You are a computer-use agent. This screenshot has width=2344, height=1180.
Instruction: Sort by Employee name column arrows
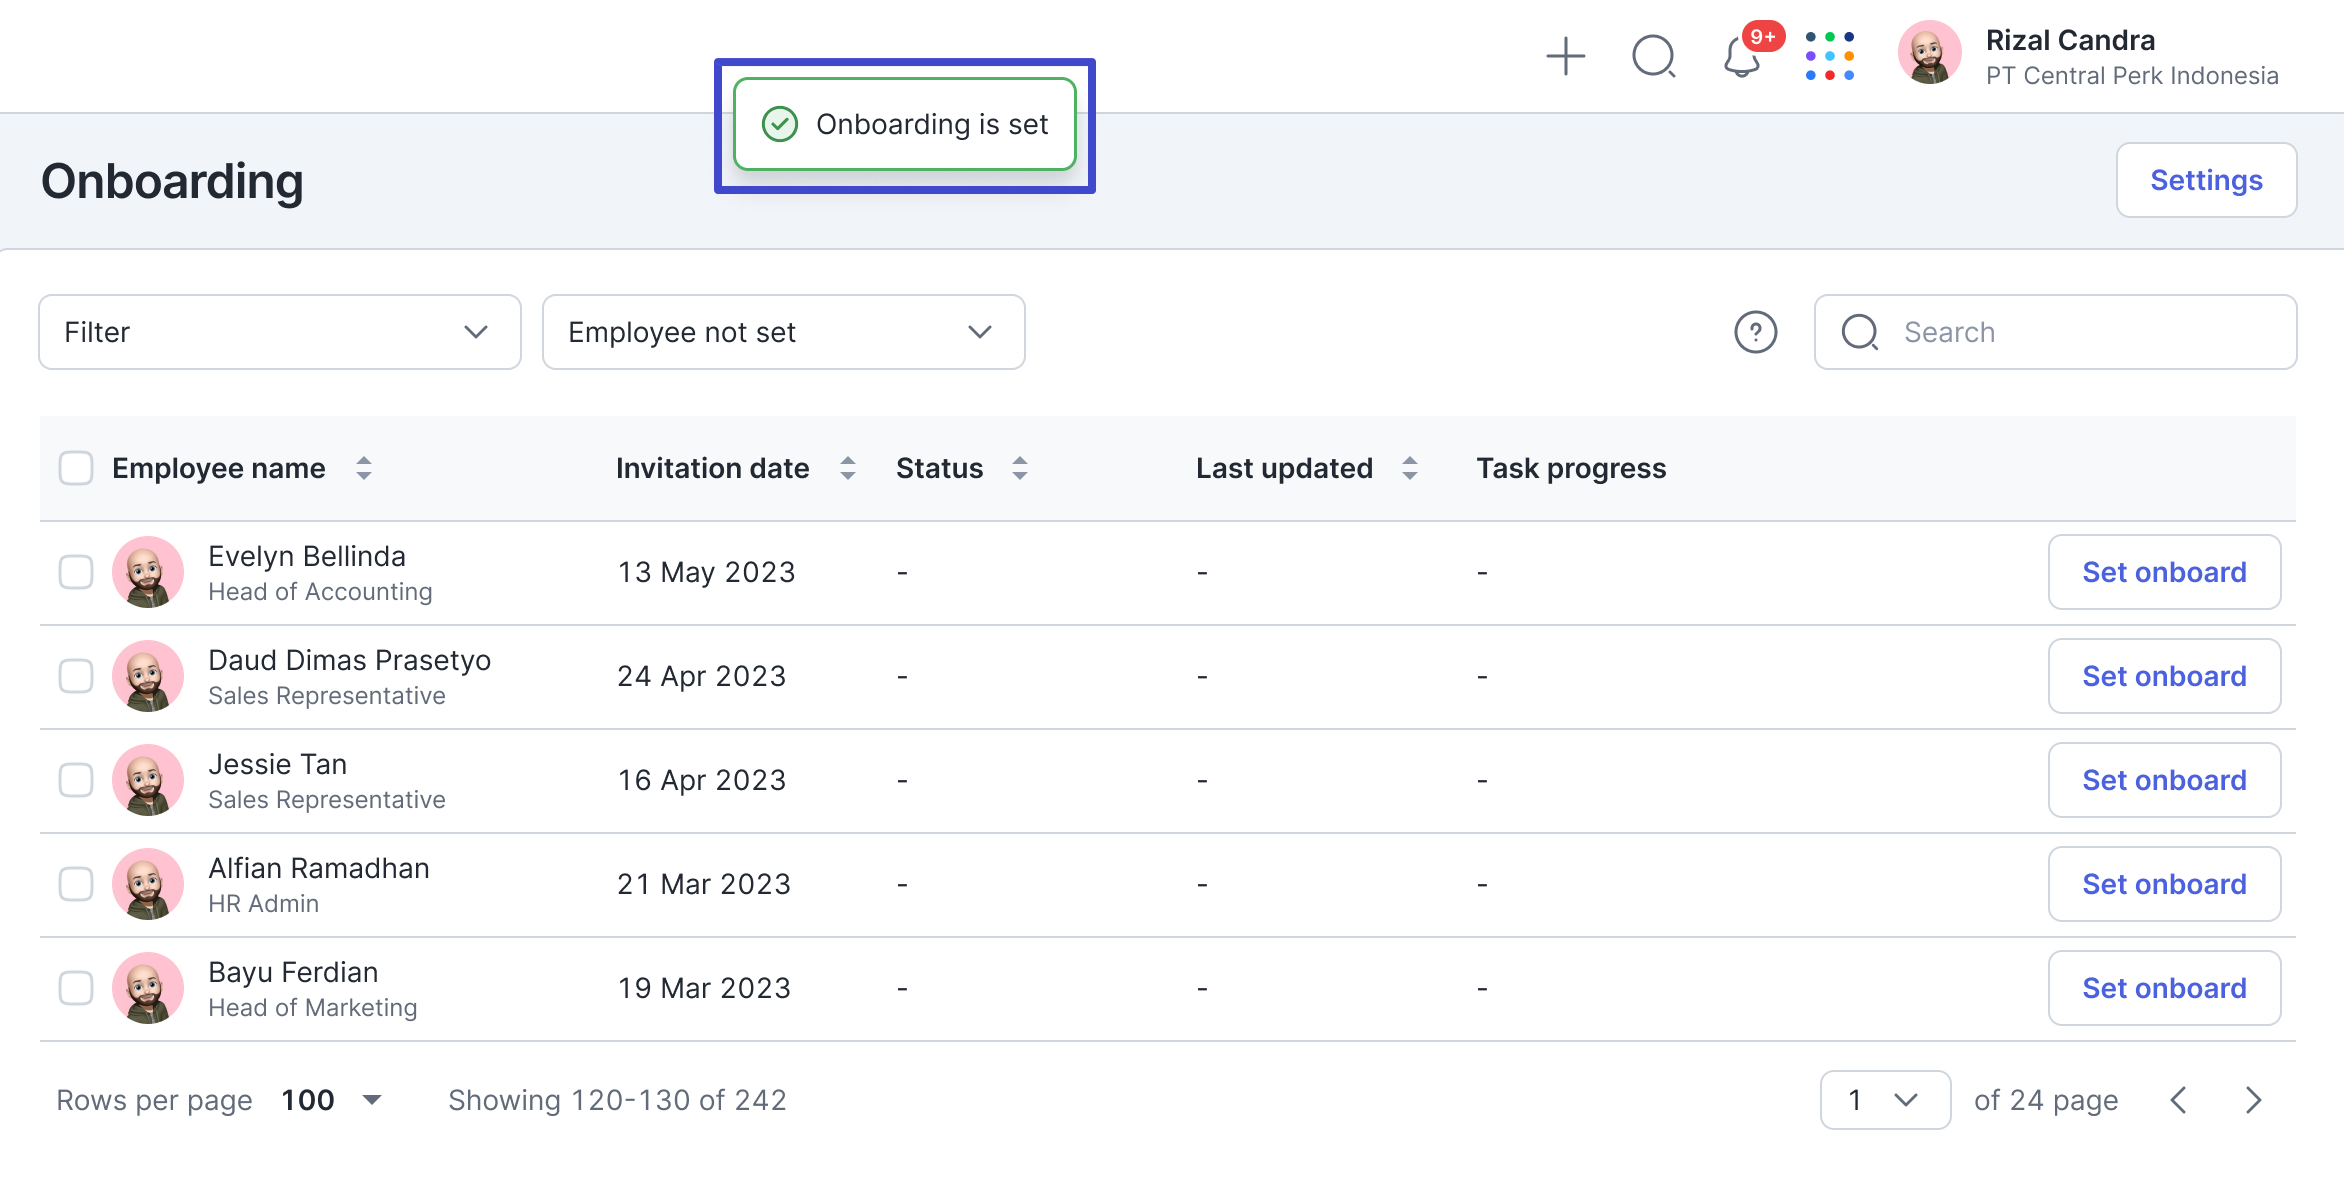(364, 468)
